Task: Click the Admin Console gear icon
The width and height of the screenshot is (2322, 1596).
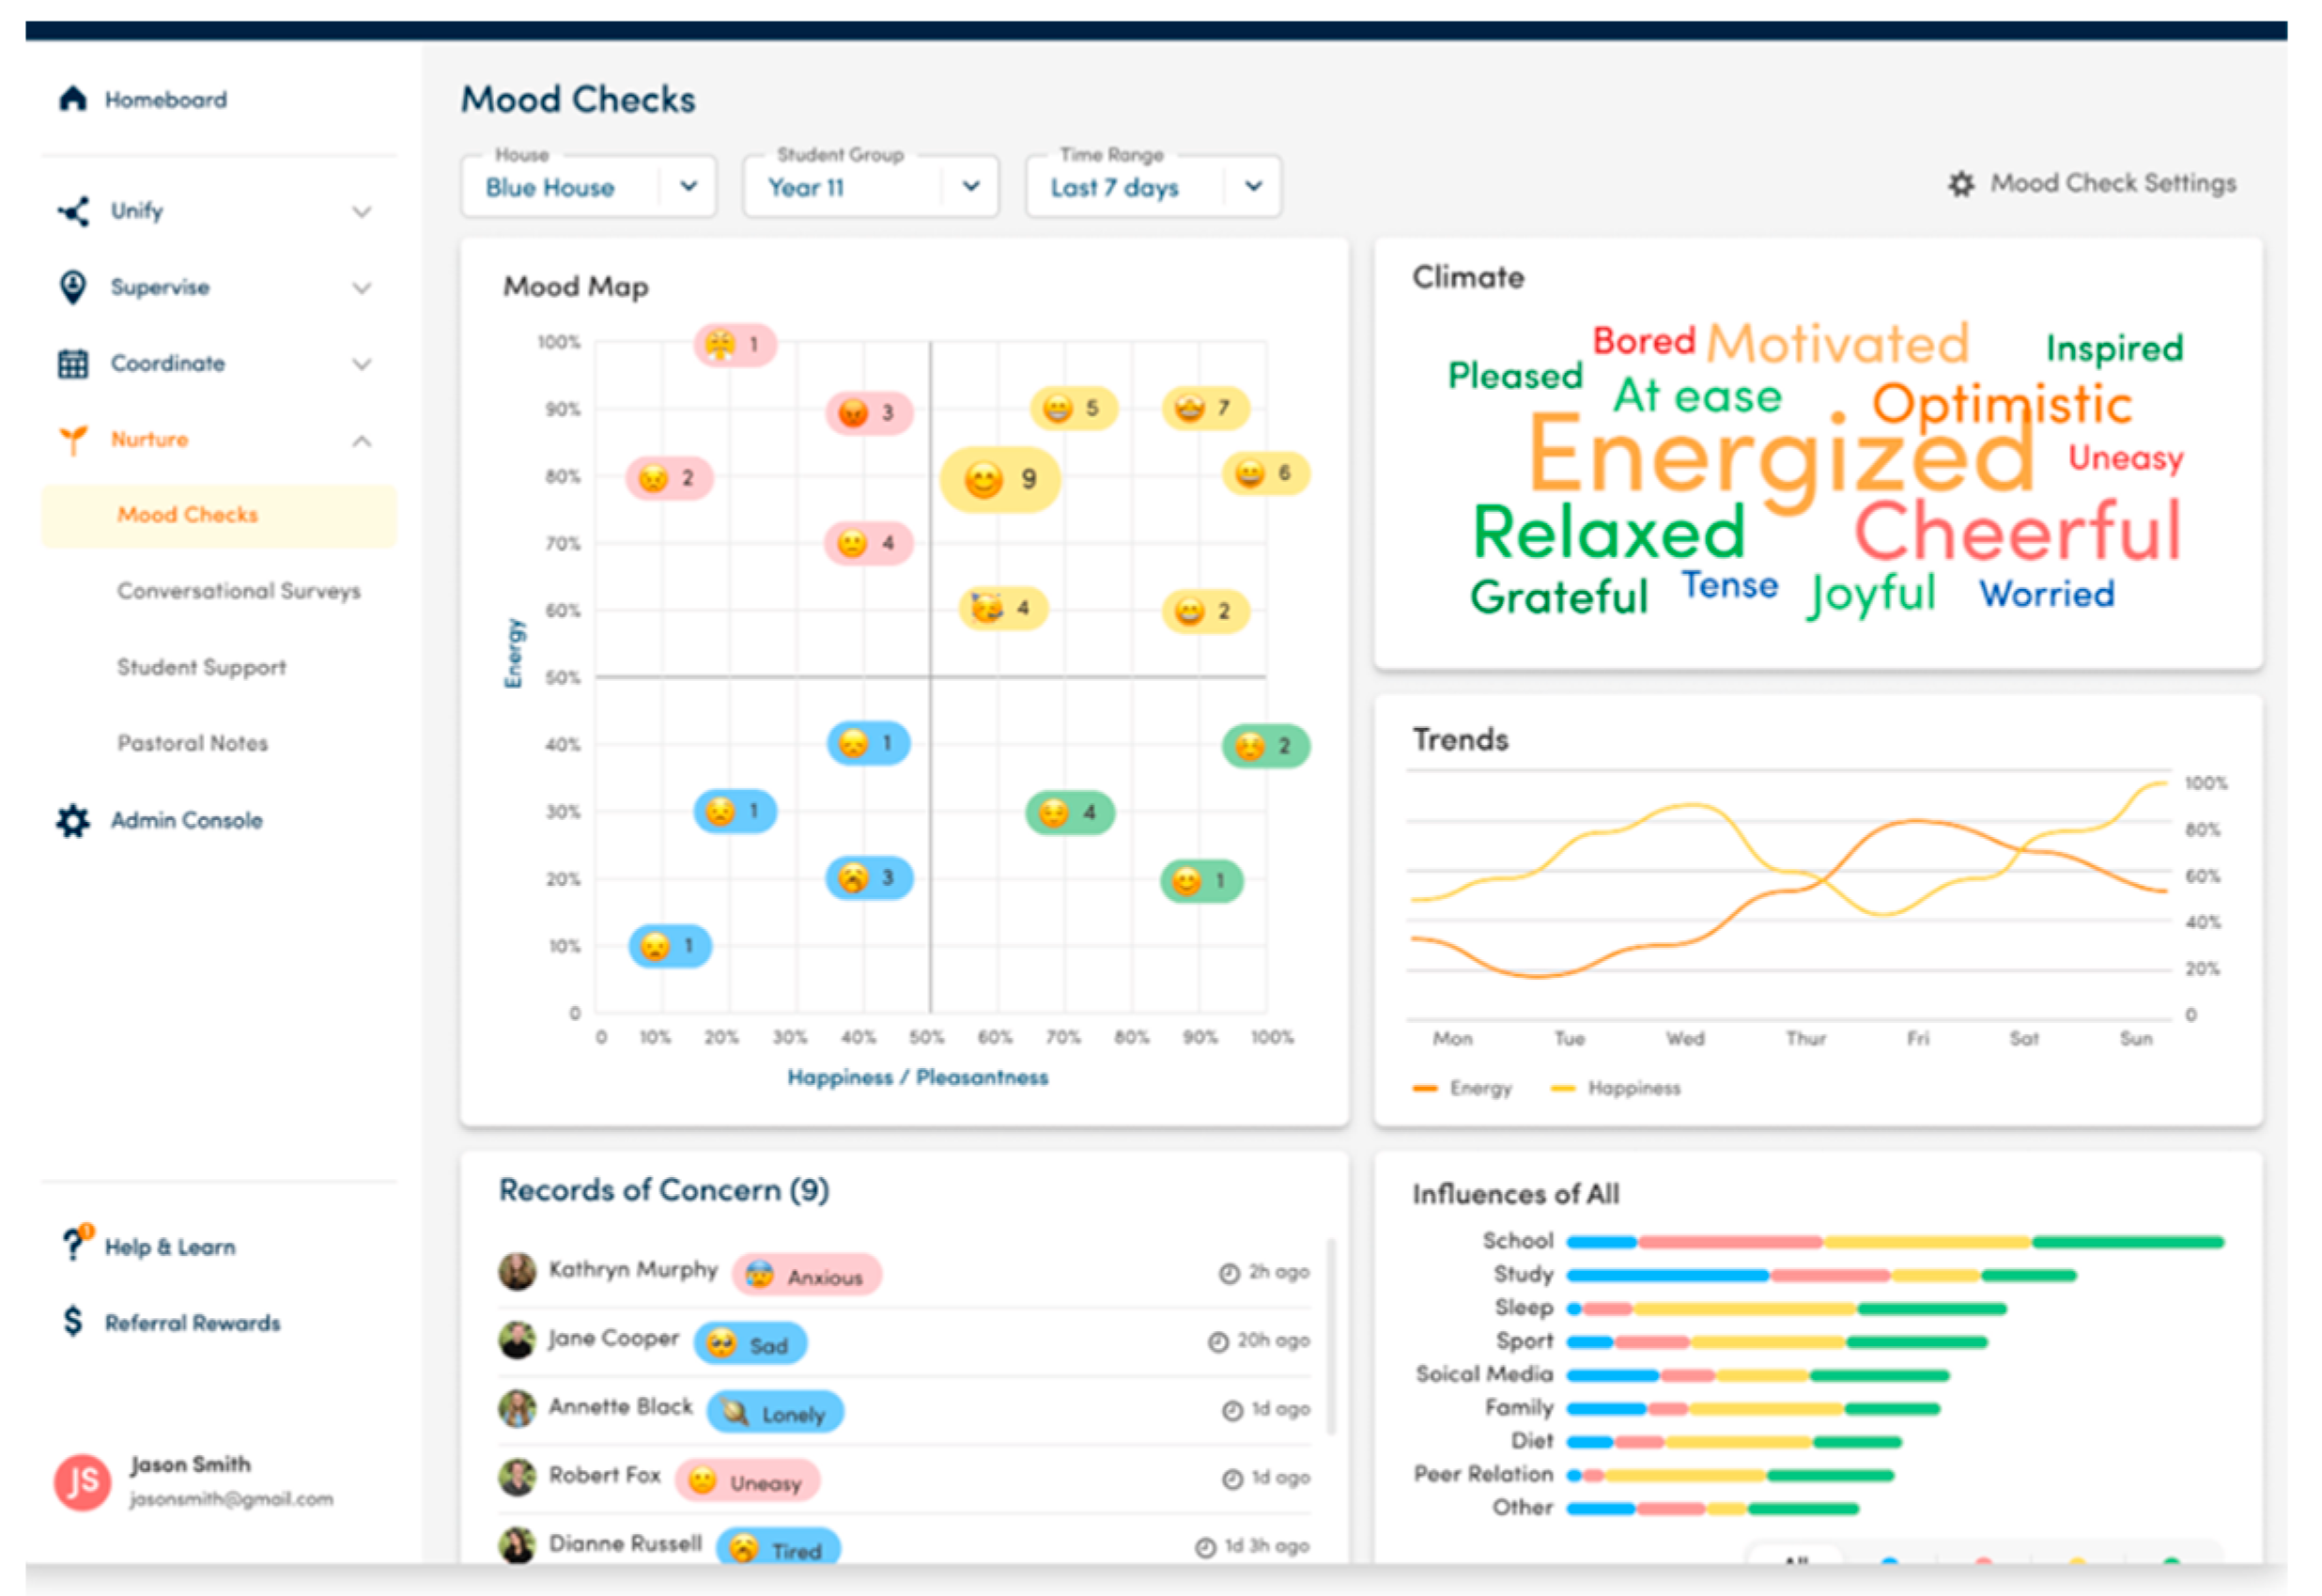Action: [x=73, y=821]
